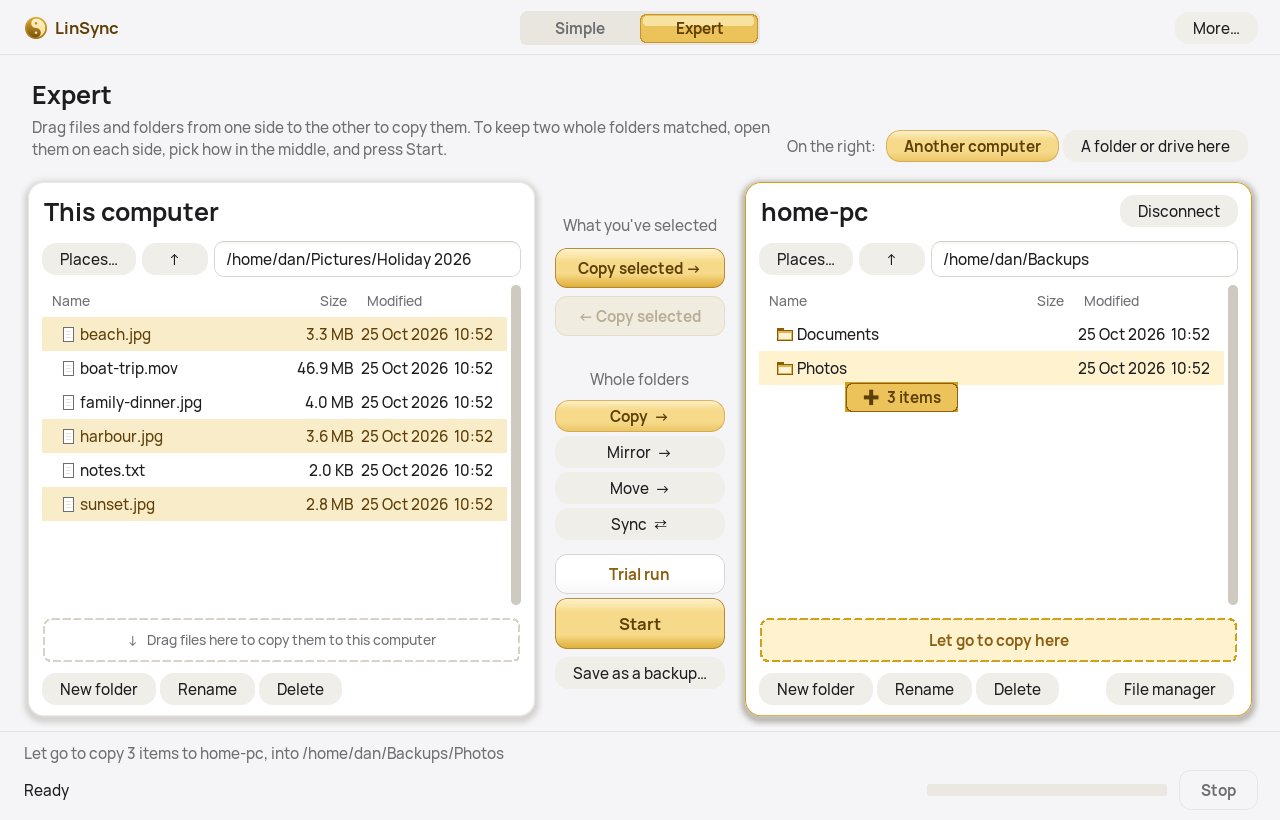This screenshot has height=820, width=1280.
Task: Click the Modified column header on home-pc
Action: [1111, 301]
